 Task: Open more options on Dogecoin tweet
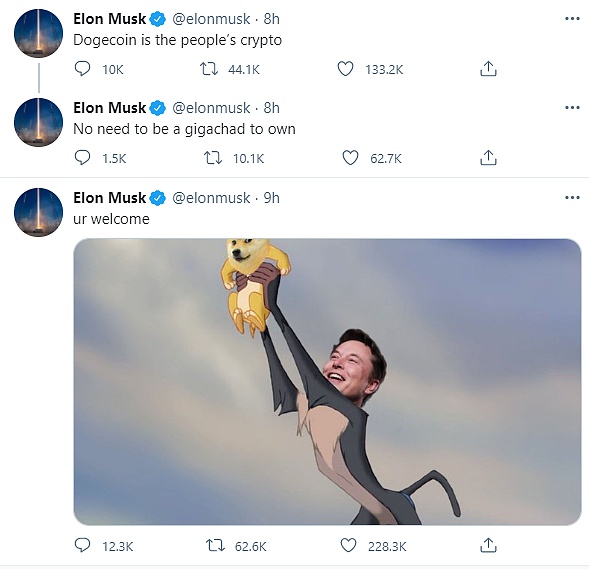click(572, 19)
